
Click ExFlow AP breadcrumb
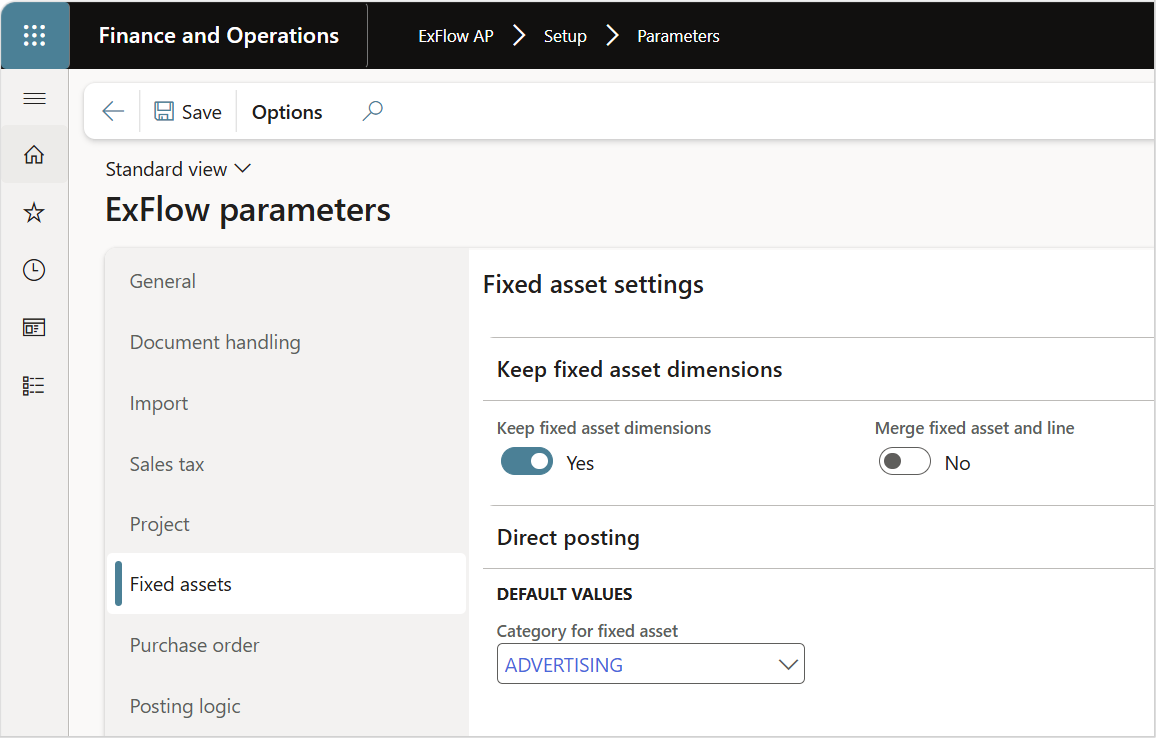click(456, 36)
